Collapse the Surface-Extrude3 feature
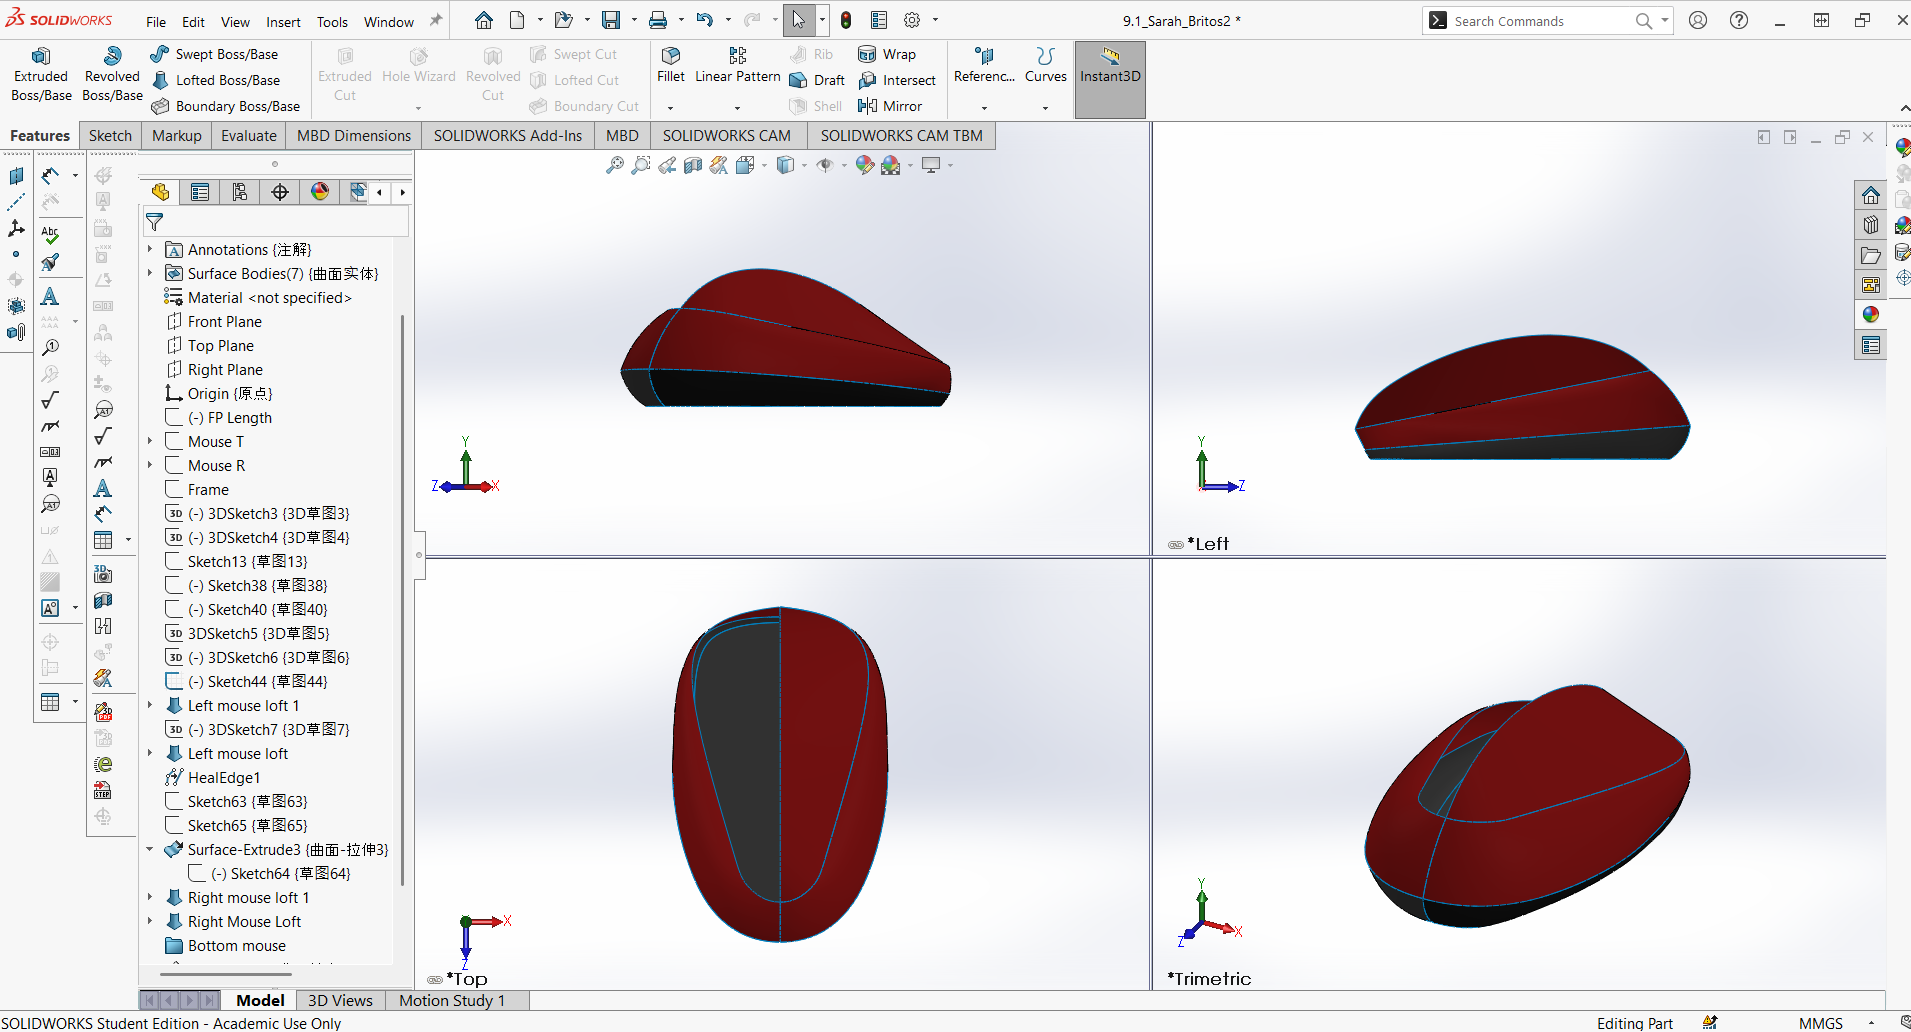This screenshot has width=1911, height=1032. pos(150,849)
